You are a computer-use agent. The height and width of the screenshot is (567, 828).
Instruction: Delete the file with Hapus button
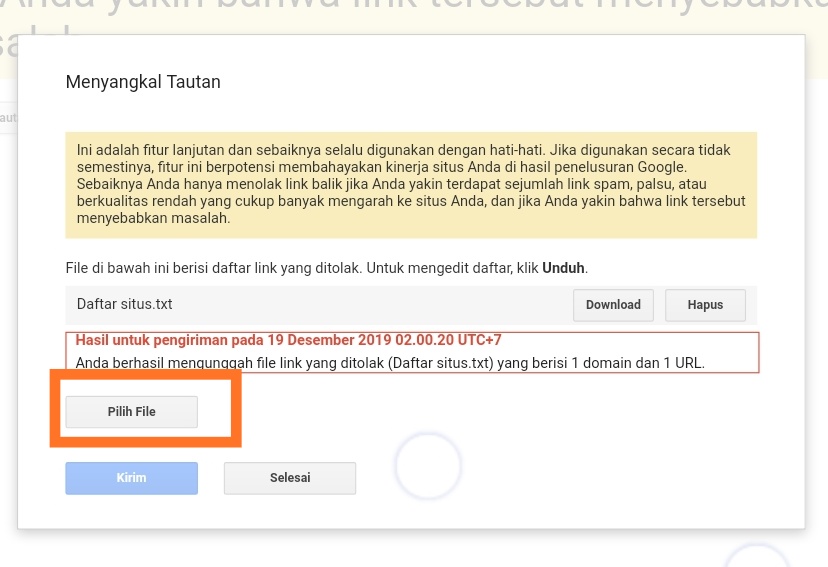tap(705, 305)
